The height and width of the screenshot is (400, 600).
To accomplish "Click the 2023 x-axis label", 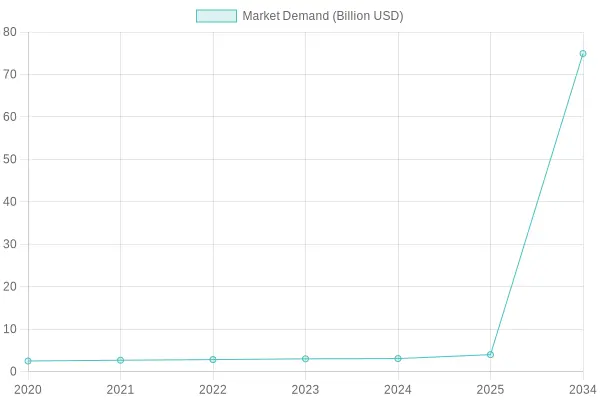I will (x=305, y=390).
